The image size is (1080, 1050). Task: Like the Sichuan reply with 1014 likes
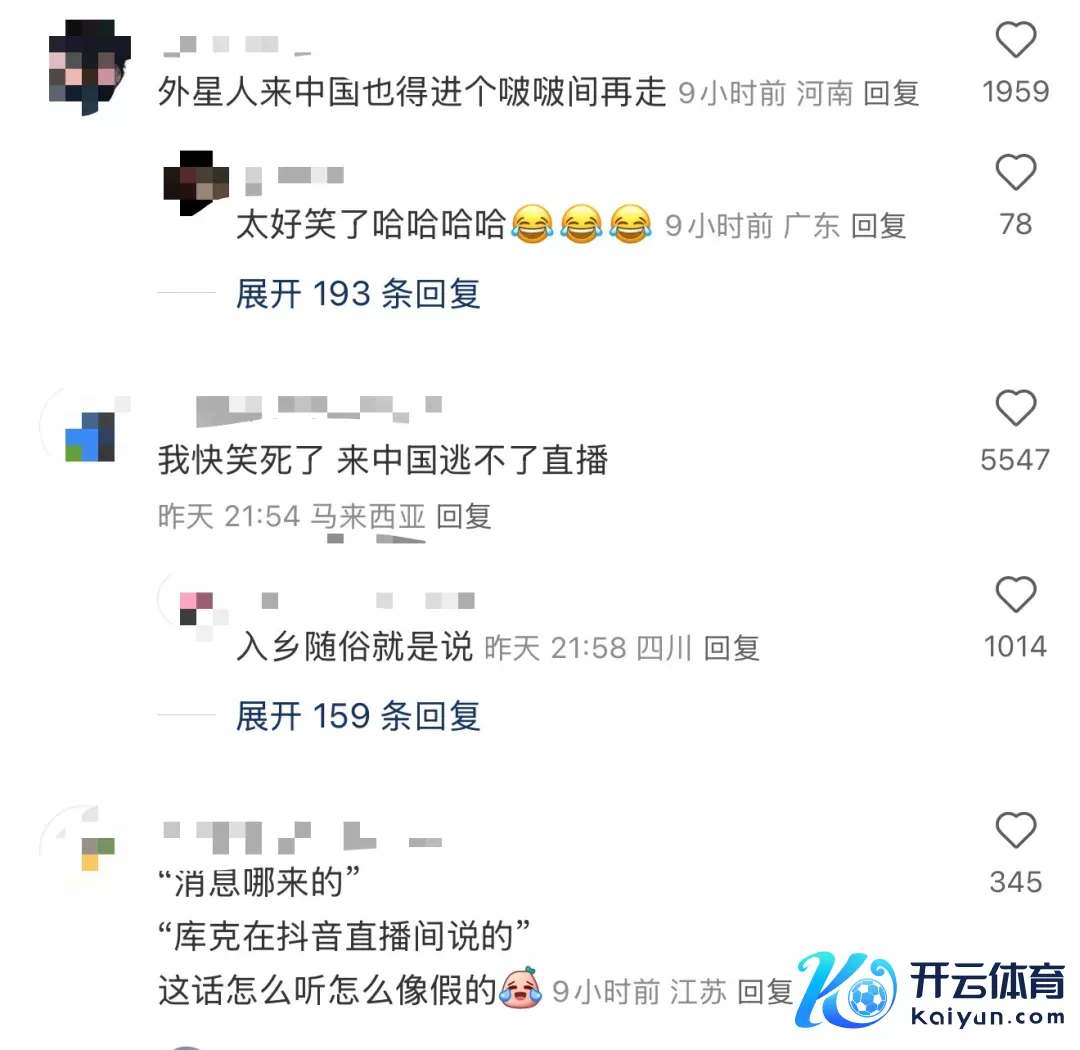click(1016, 595)
